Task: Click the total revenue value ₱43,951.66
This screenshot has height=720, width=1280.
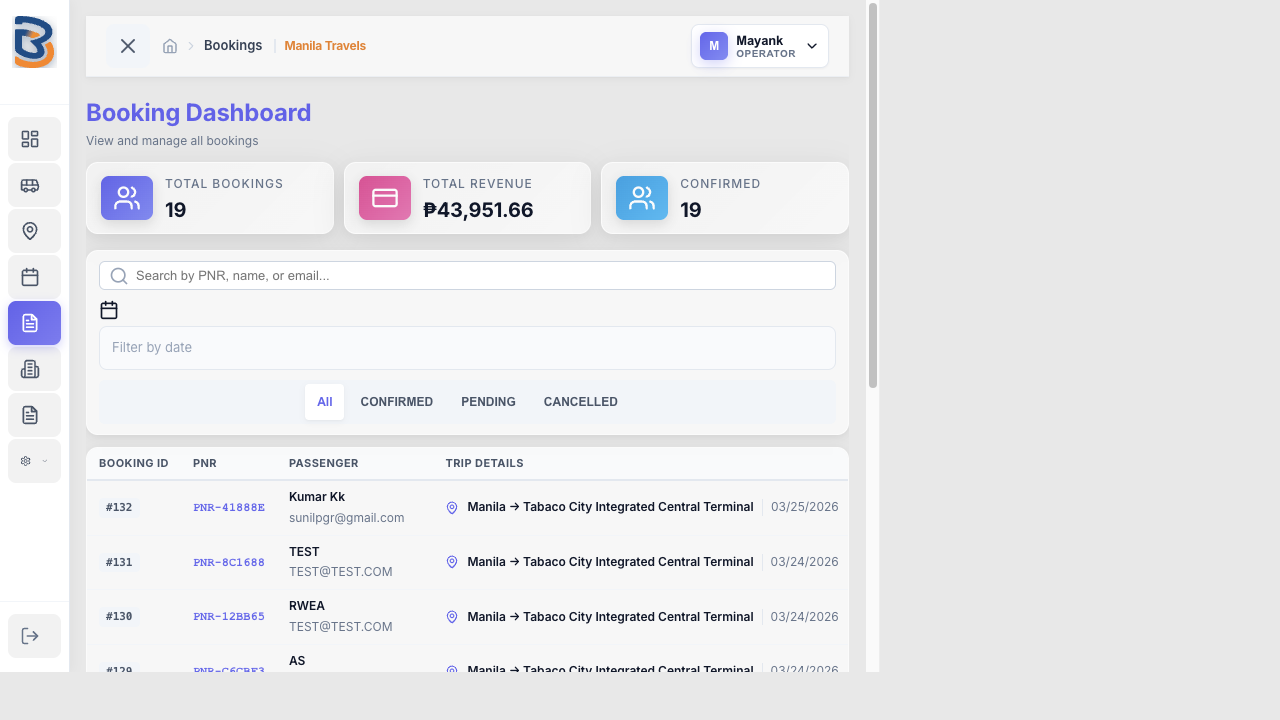Action: pos(478,210)
